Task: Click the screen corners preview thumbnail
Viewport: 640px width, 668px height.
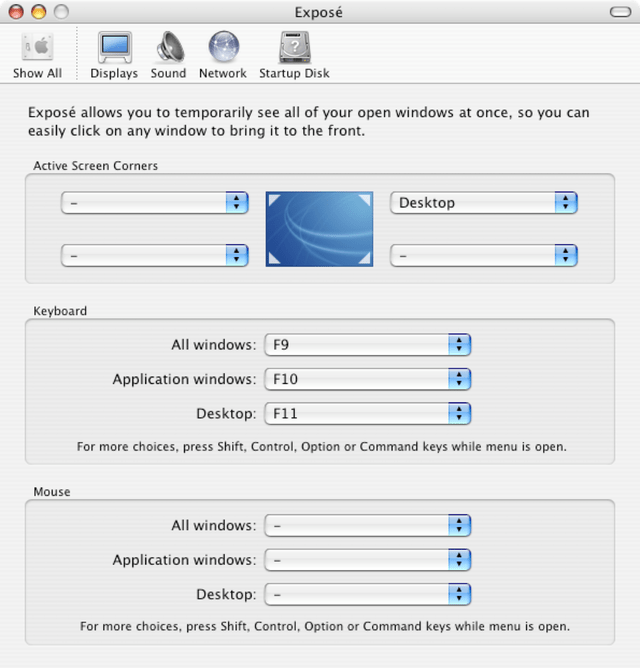Action: pyautogui.click(x=319, y=229)
